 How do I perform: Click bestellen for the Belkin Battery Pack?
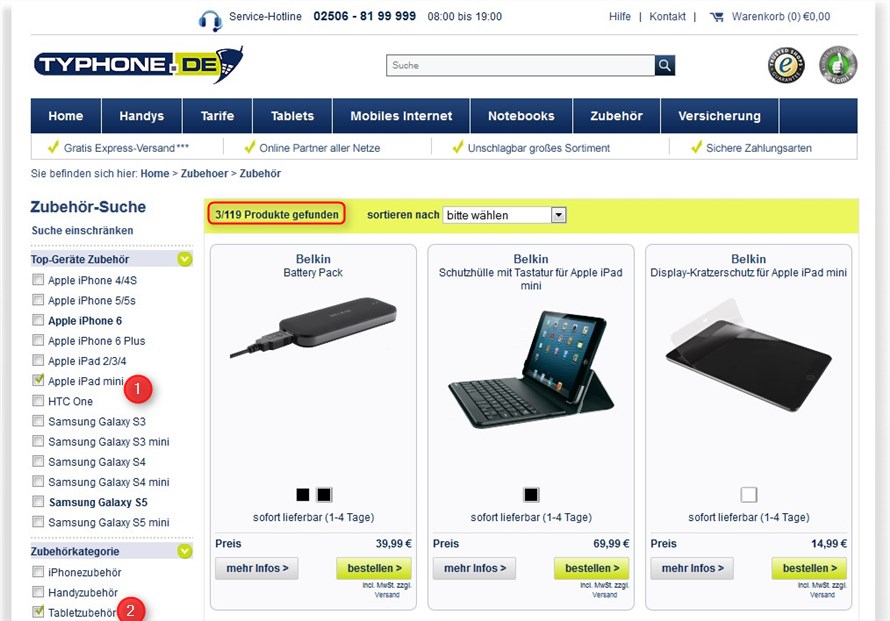tap(374, 568)
